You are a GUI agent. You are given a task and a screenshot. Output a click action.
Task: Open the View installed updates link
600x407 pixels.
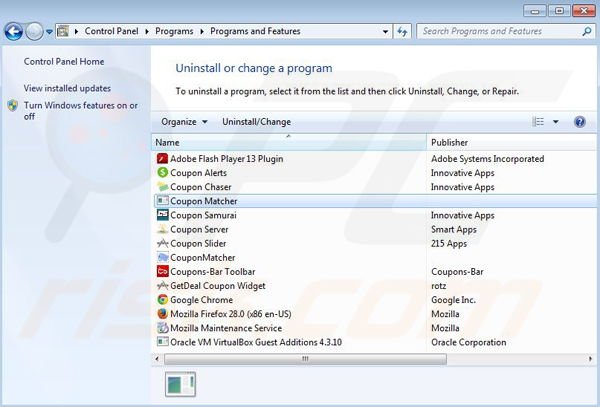(67, 88)
